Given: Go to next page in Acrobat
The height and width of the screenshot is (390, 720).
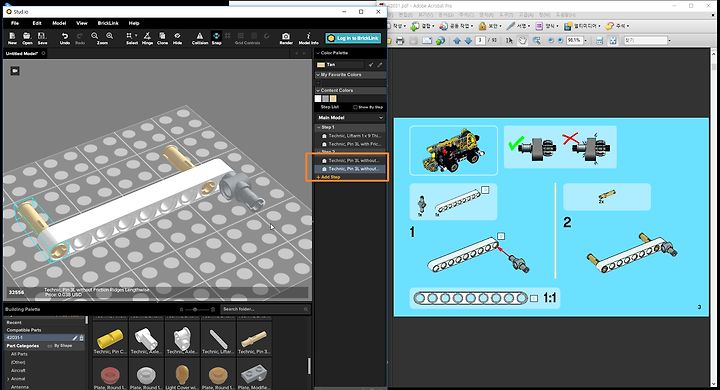Looking at the screenshot, I should point(467,40).
